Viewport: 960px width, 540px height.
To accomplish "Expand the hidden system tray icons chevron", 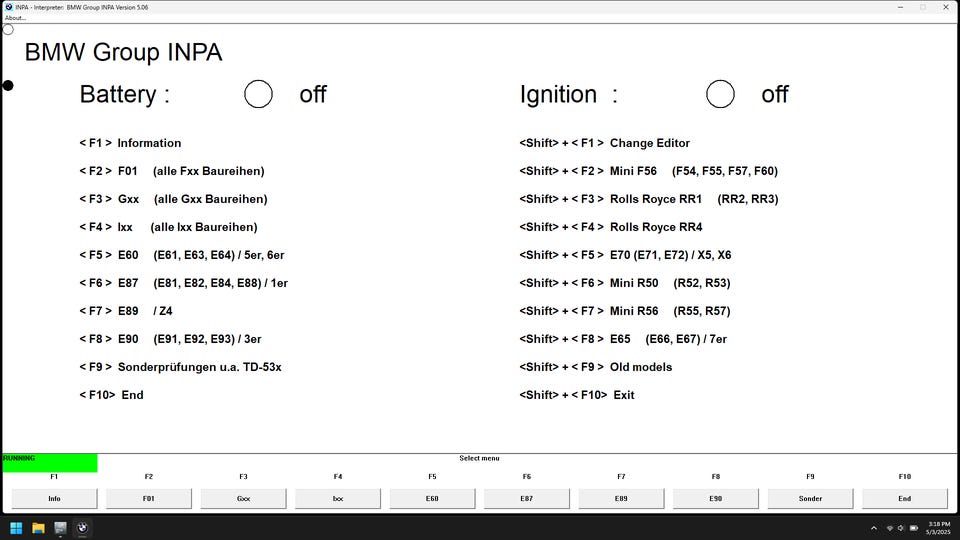I will coord(874,528).
